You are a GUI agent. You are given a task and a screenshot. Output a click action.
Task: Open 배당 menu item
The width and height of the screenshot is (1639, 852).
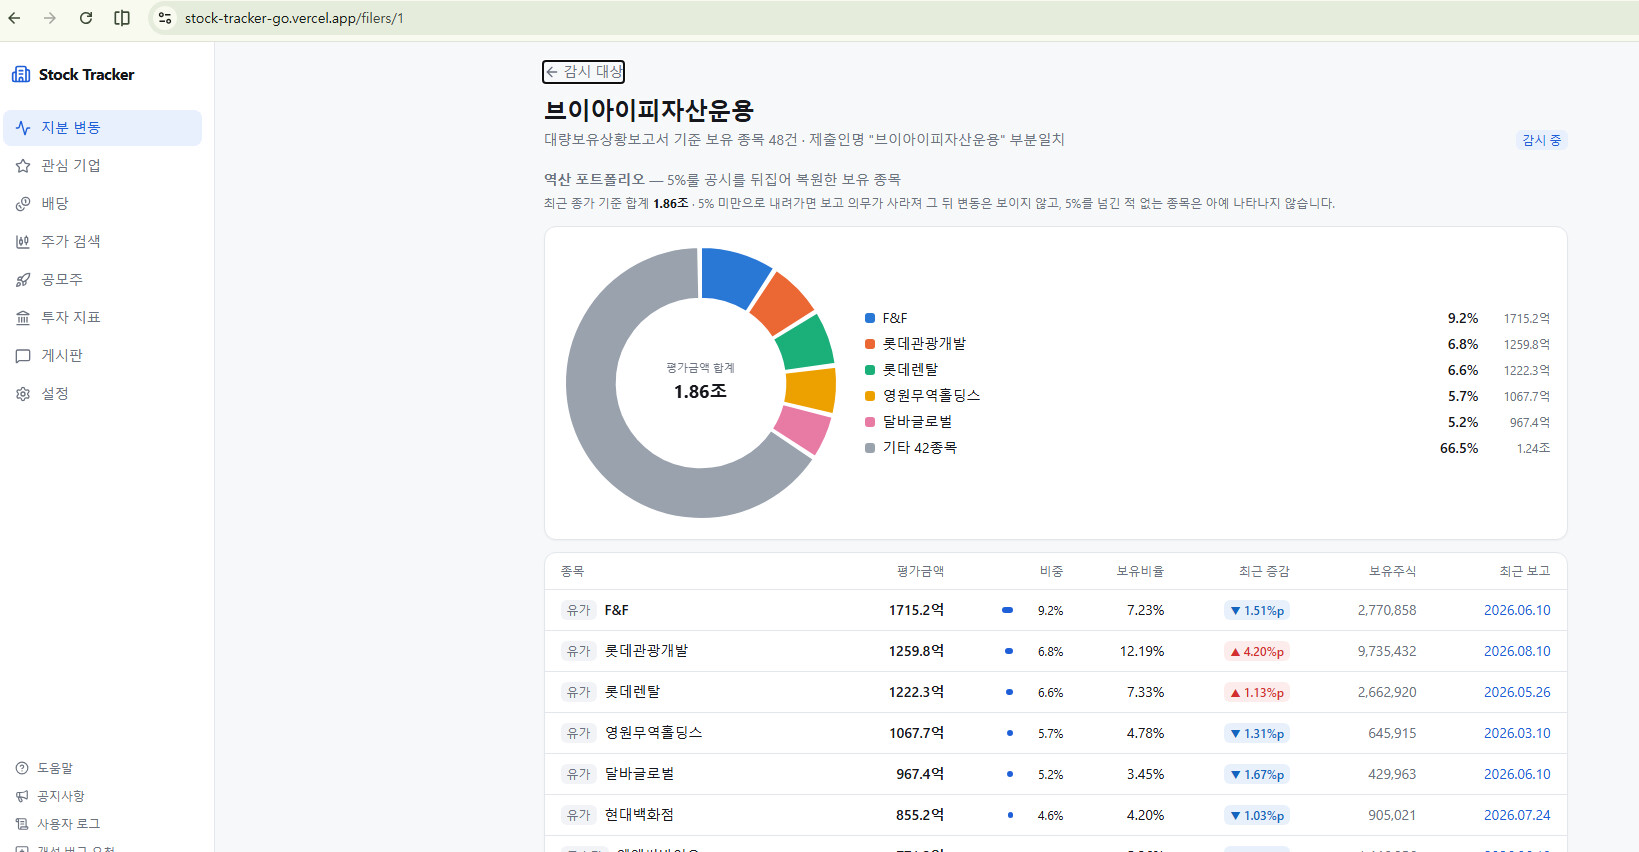pos(103,204)
